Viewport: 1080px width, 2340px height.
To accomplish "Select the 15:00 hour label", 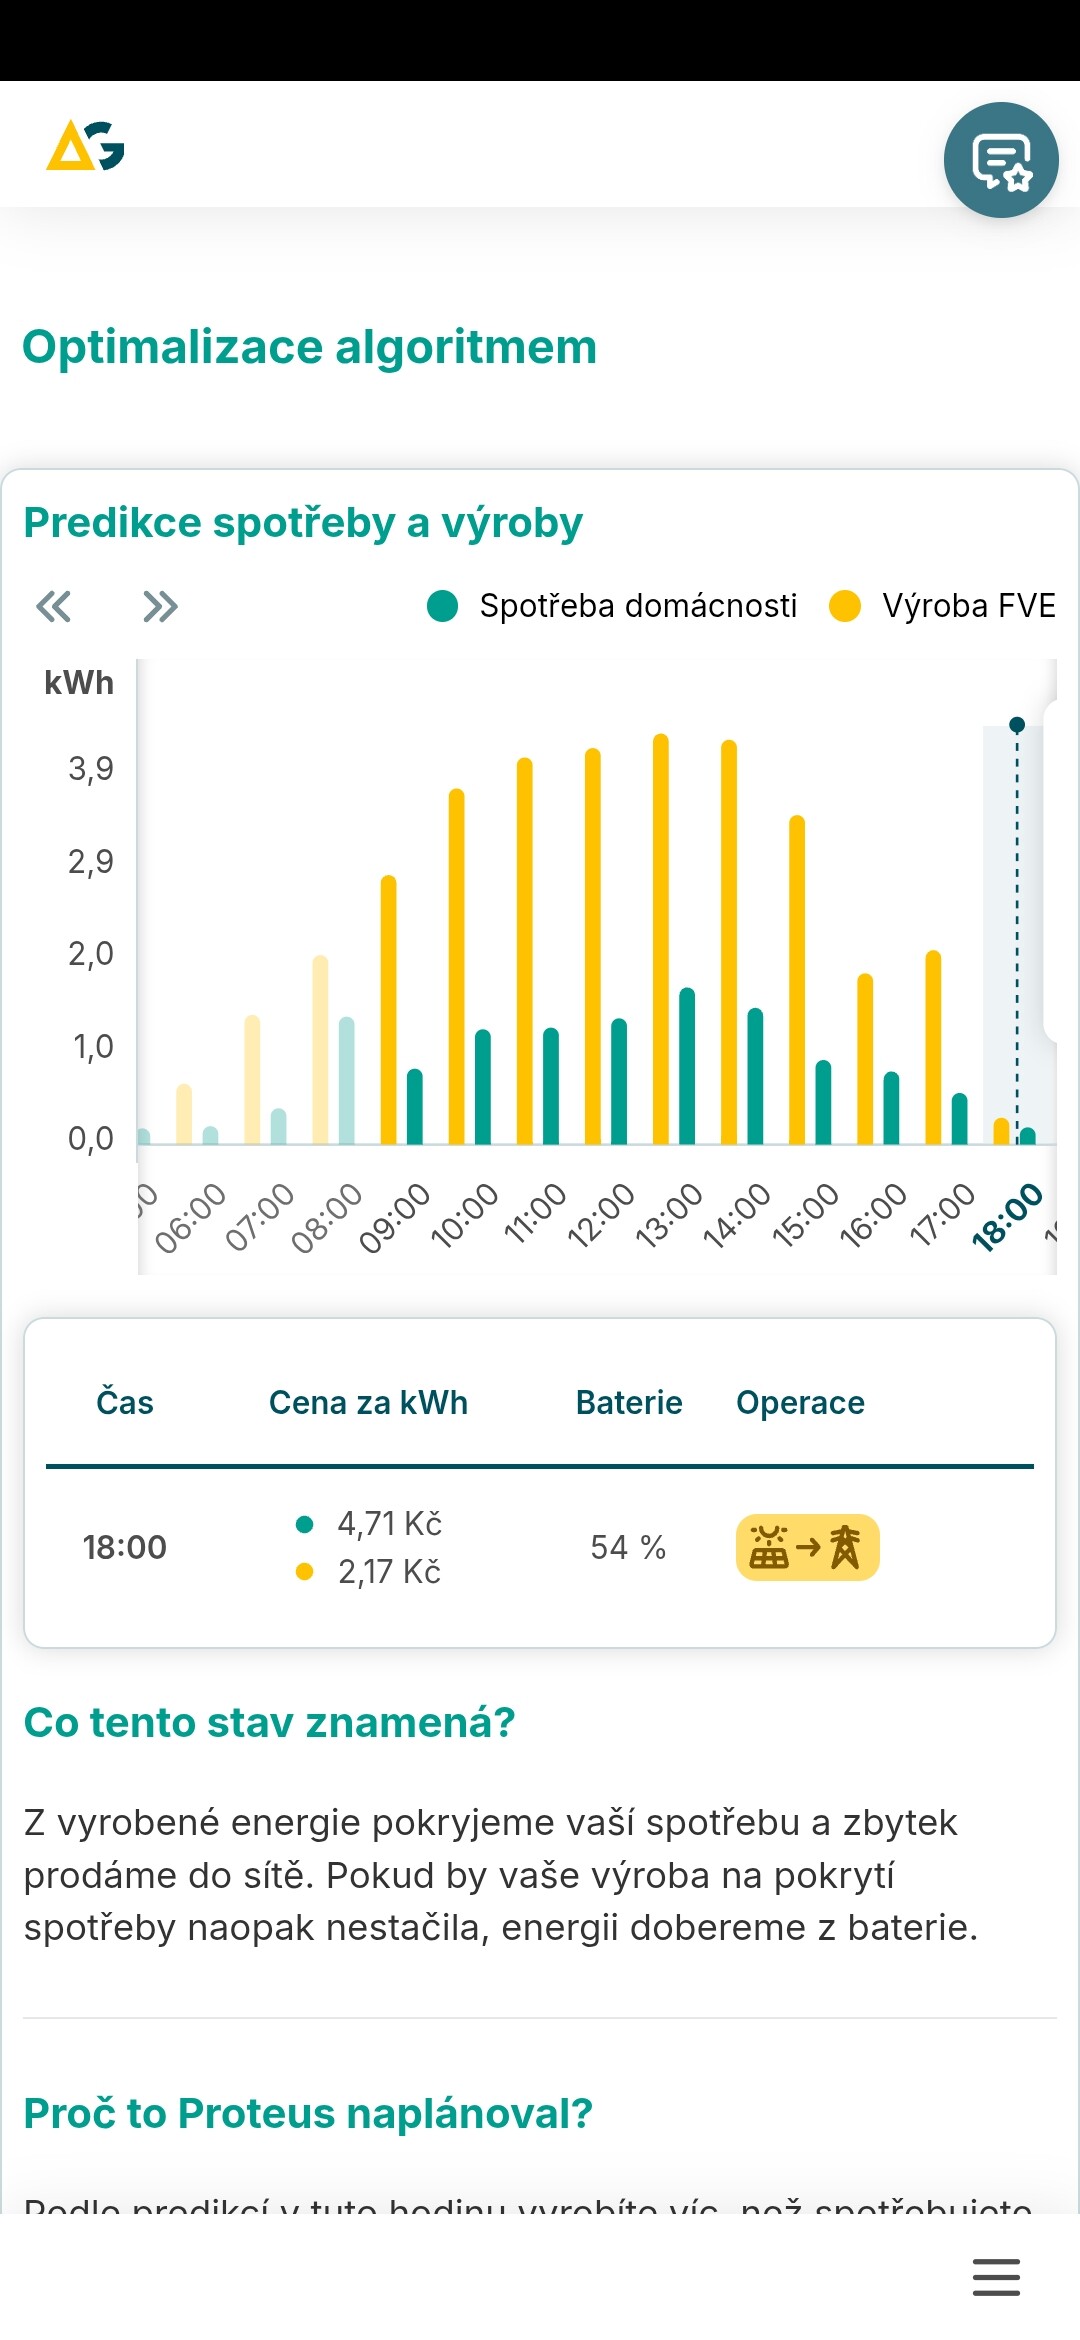I will coord(805,1214).
